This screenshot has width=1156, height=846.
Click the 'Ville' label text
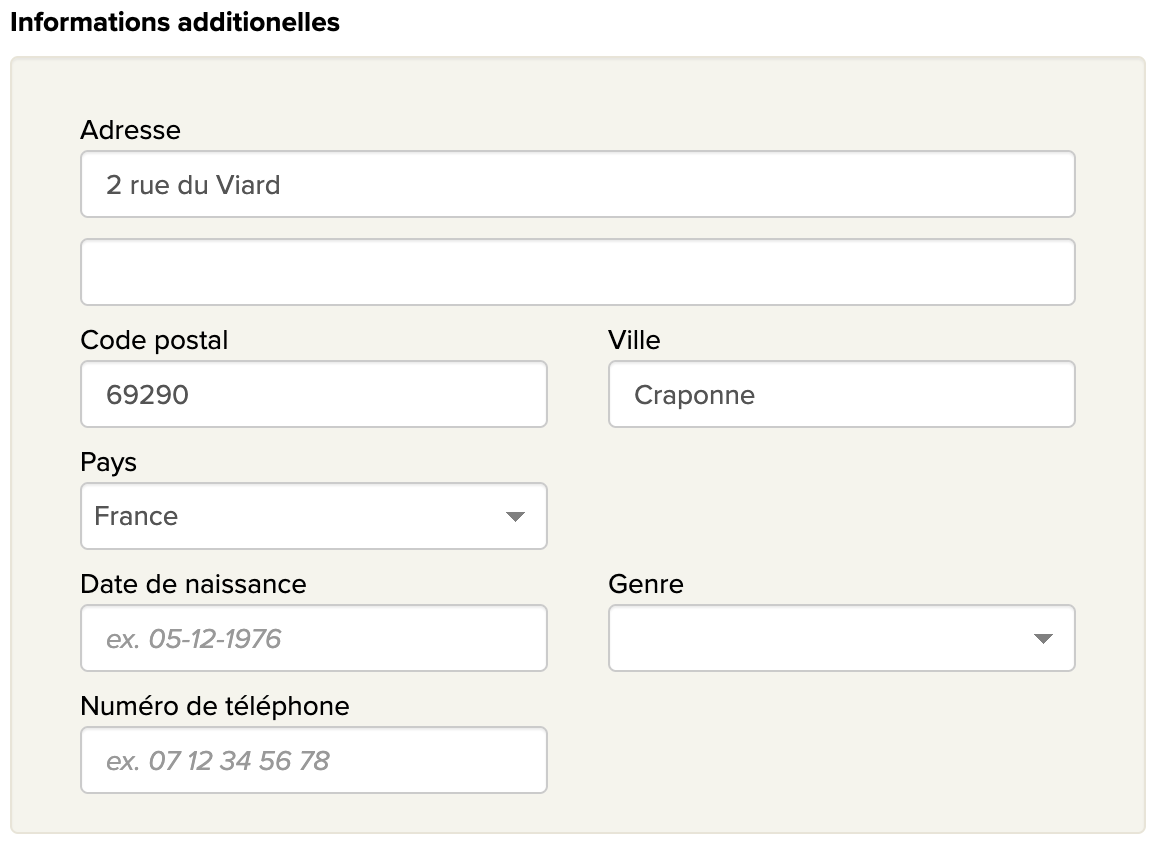(x=634, y=340)
